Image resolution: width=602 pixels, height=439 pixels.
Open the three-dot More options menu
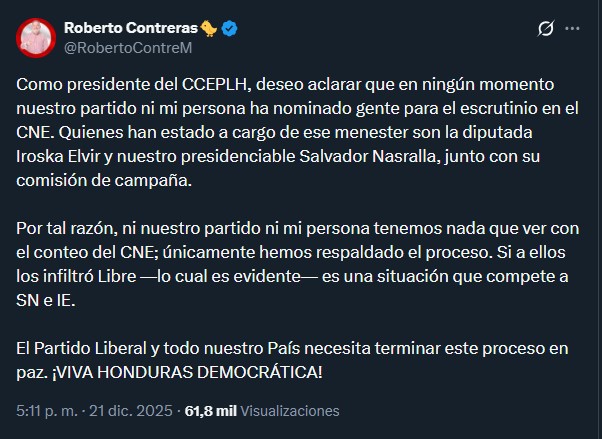coord(573,29)
